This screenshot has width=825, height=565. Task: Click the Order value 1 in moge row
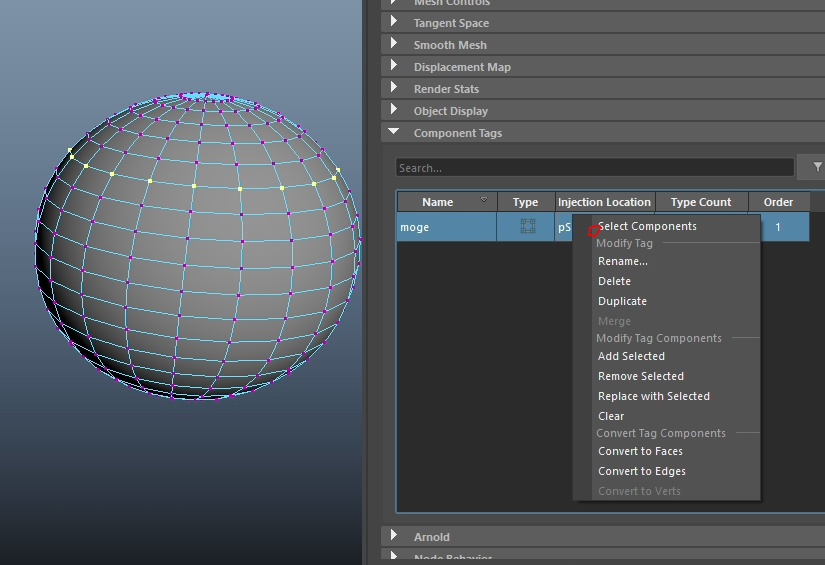click(778, 227)
